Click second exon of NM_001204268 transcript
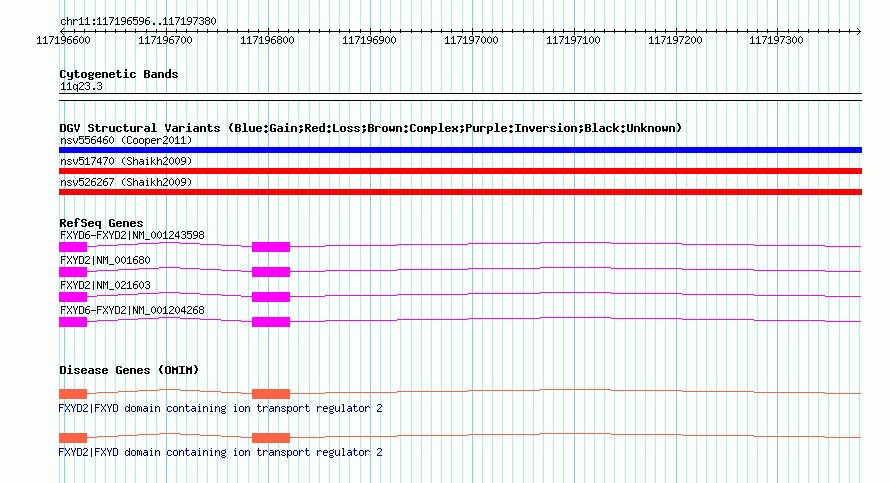This screenshot has height=483, width=890. click(271, 322)
